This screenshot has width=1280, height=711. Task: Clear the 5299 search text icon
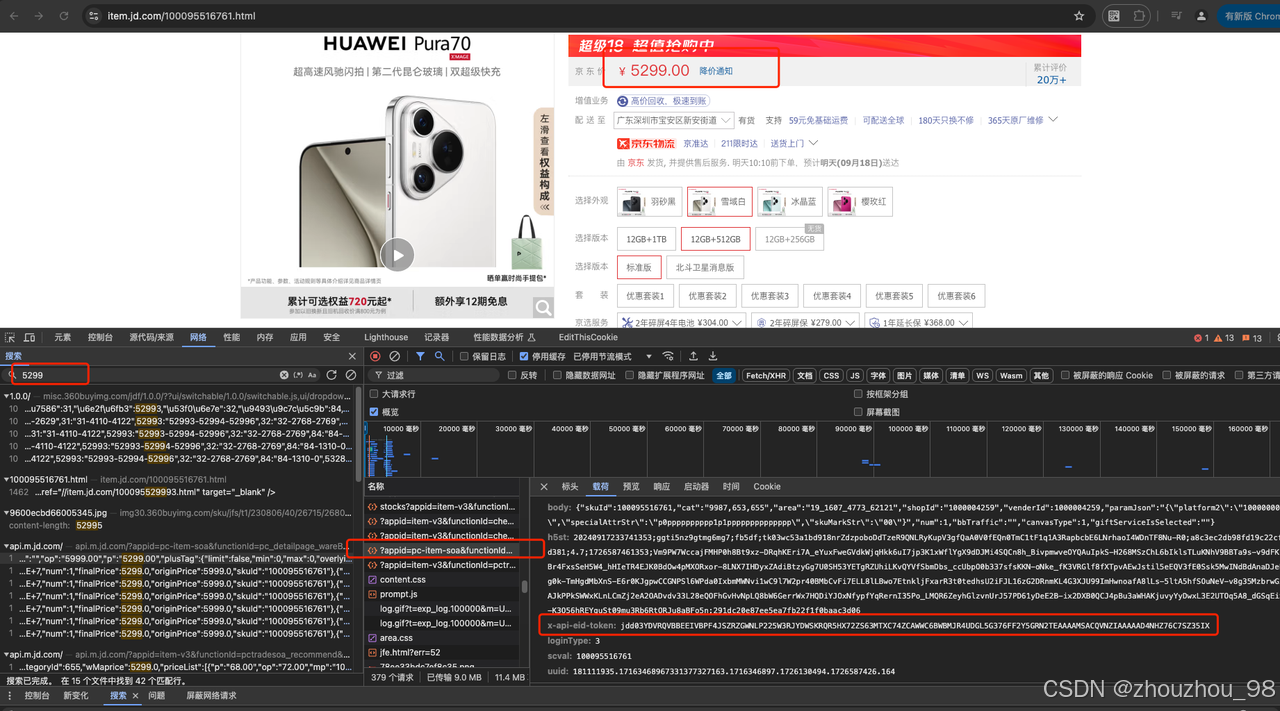coord(284,375)
